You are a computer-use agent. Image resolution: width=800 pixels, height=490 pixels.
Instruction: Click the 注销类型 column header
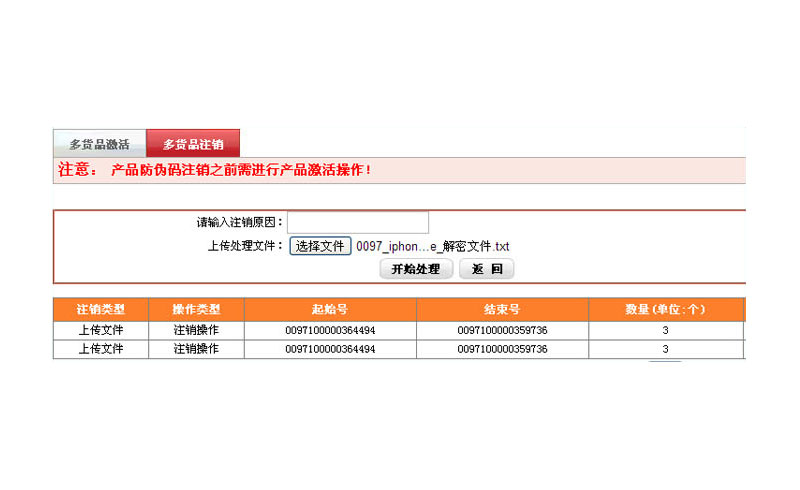101,309
